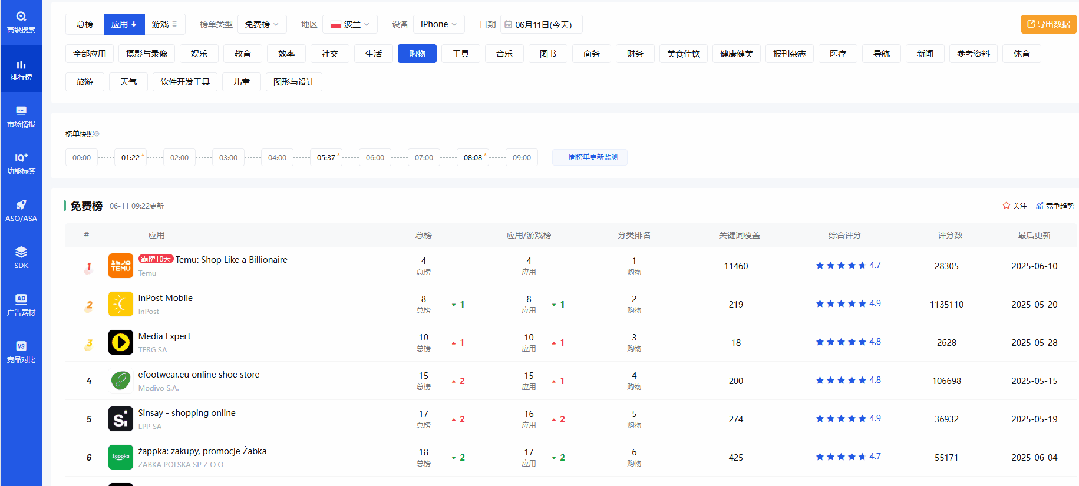This screenshot has height=486, width=1079.
Task: Open the IQ sidebar item
Action: (x=21, y=162)
